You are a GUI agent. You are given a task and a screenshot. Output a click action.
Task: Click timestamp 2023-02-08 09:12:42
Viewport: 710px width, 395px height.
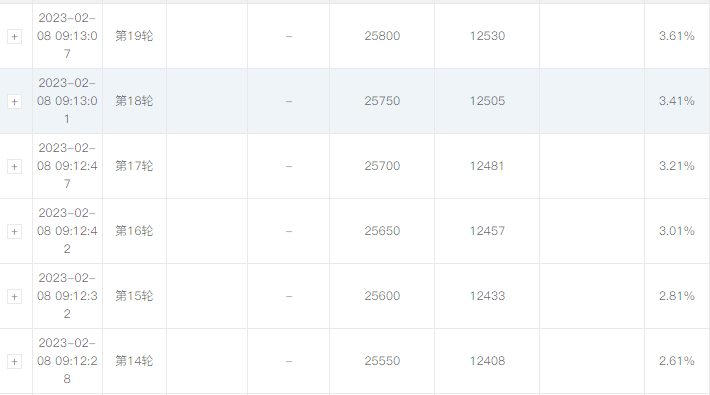[x=67, y=231]
